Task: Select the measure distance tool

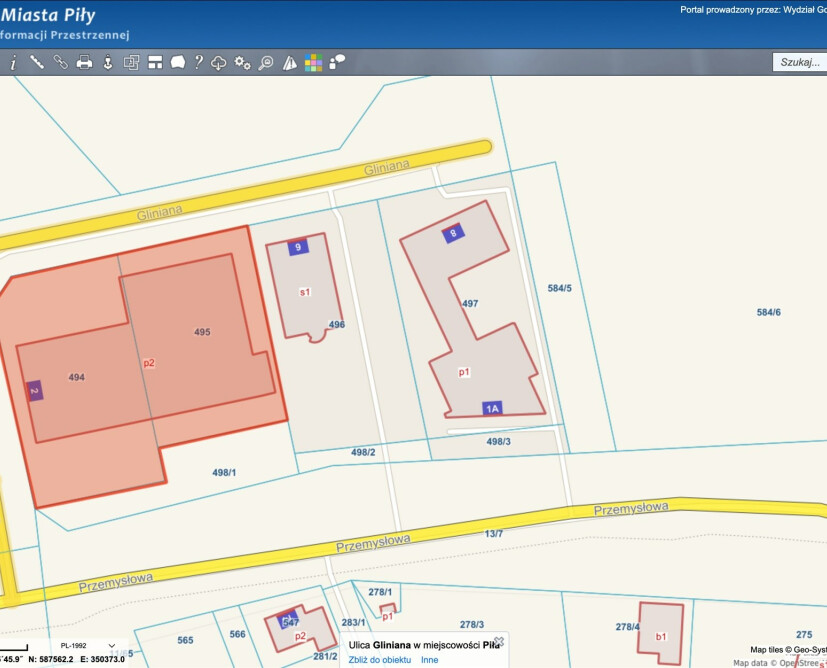Action: pyautogui.click(x=37, y=62)
